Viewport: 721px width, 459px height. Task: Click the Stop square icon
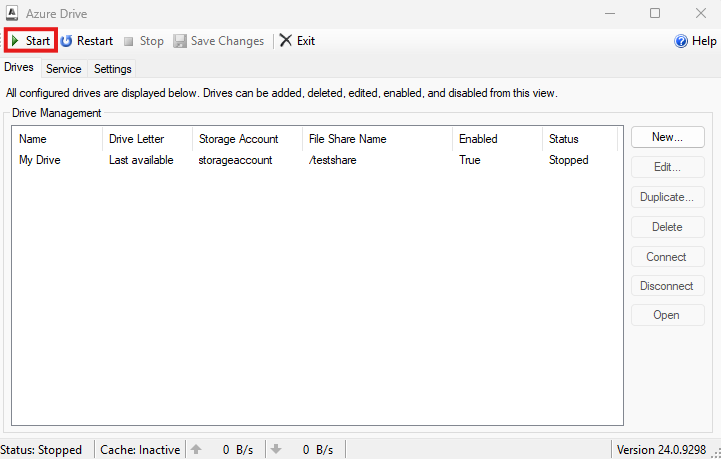tap(129, 41)
